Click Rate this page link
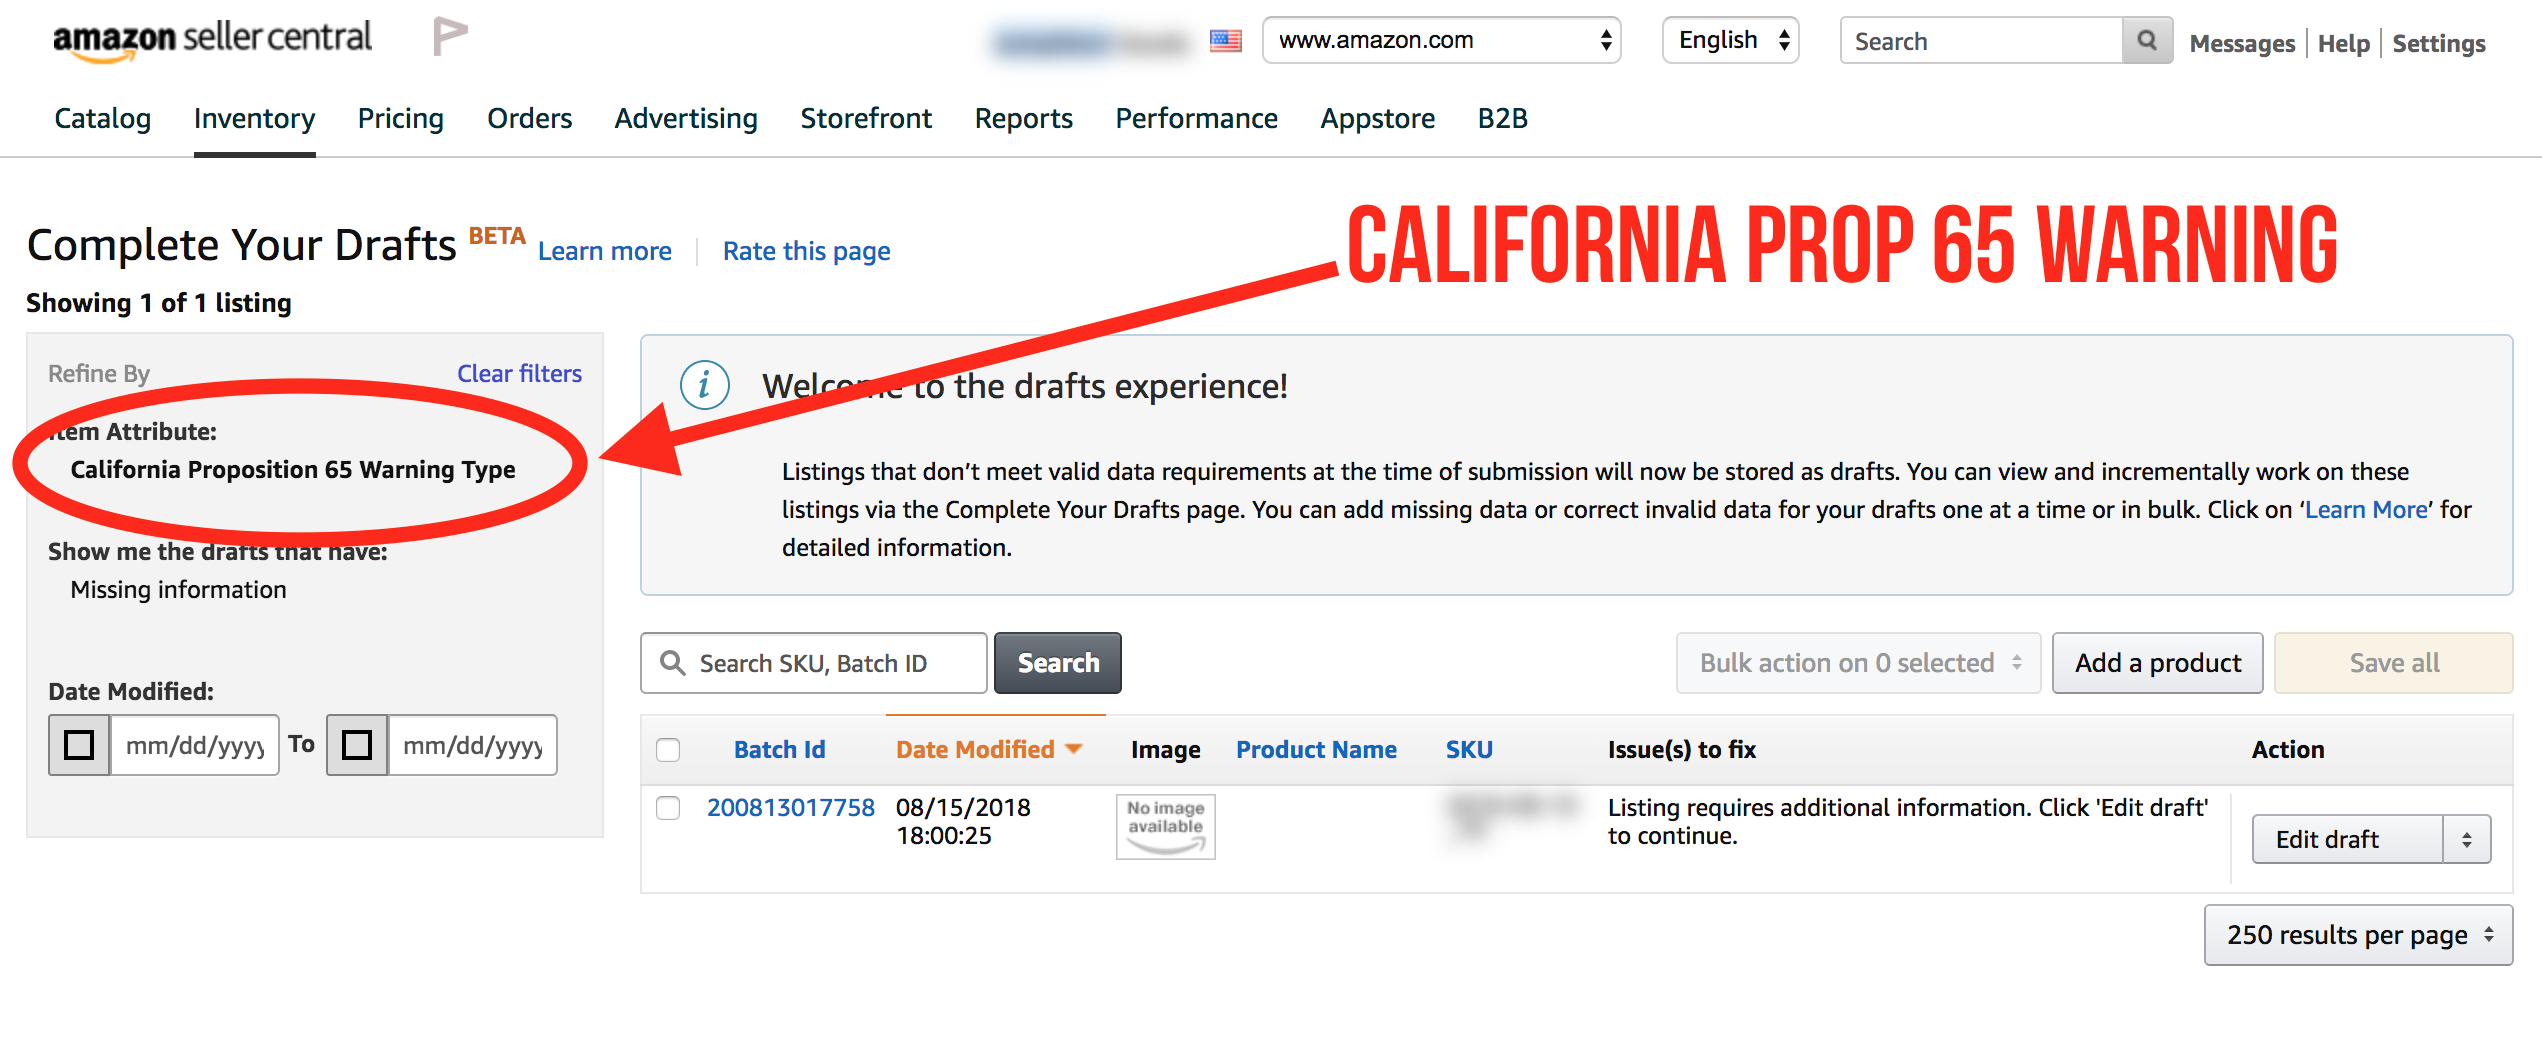This screenshot has width=2542, height=1040. click(806, 251)
